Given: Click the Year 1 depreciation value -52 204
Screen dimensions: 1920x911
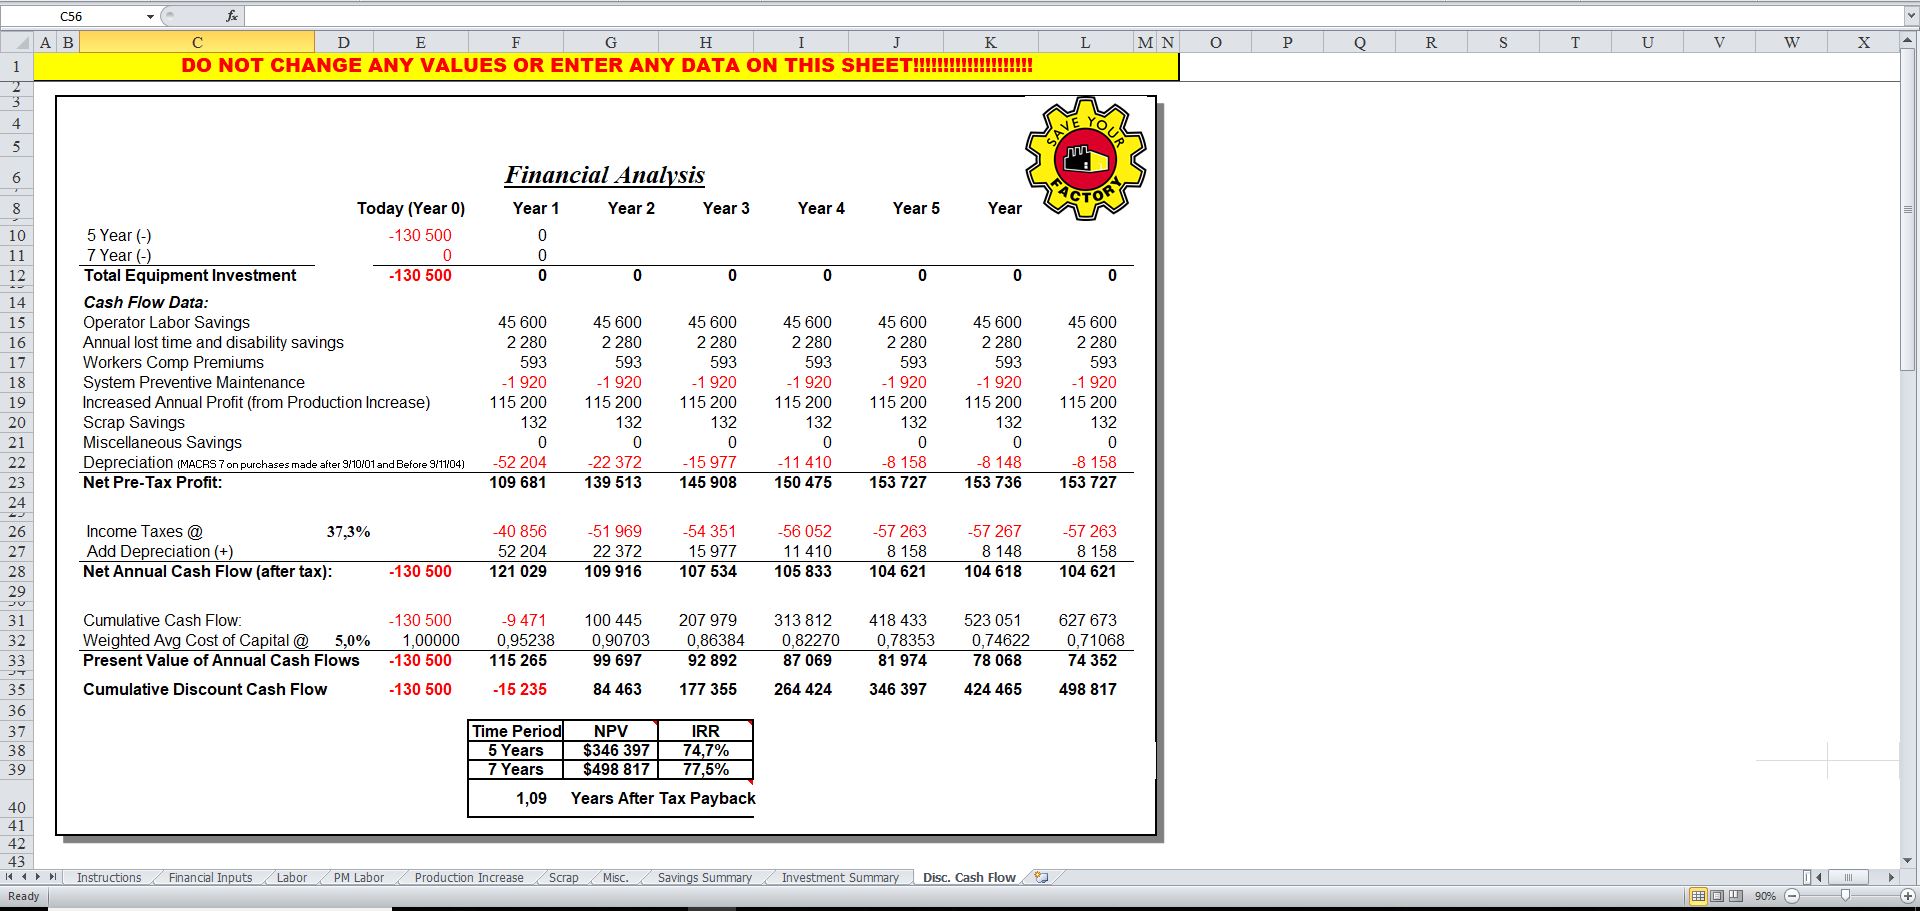Looking at the screenshot, I should [x=520, y=462].
